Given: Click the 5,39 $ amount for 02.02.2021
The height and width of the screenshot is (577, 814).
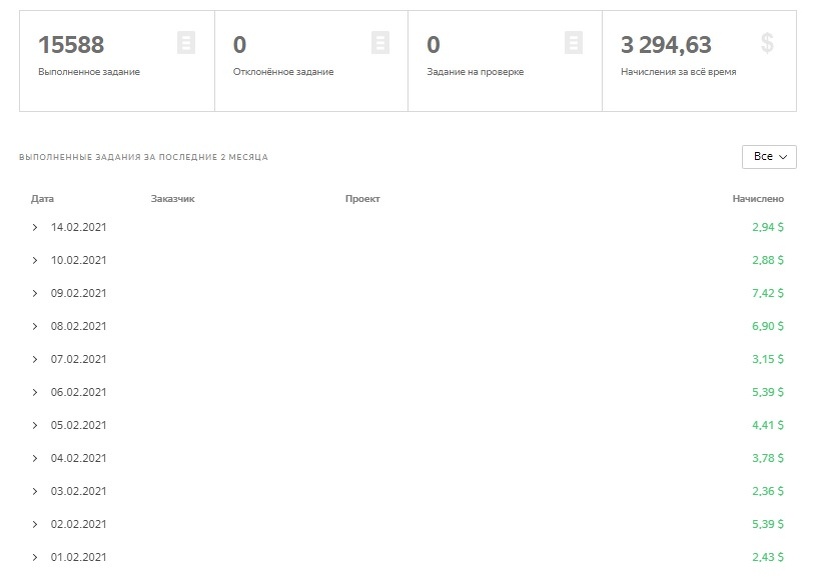Looking at the screenshot, I should 768,524.
